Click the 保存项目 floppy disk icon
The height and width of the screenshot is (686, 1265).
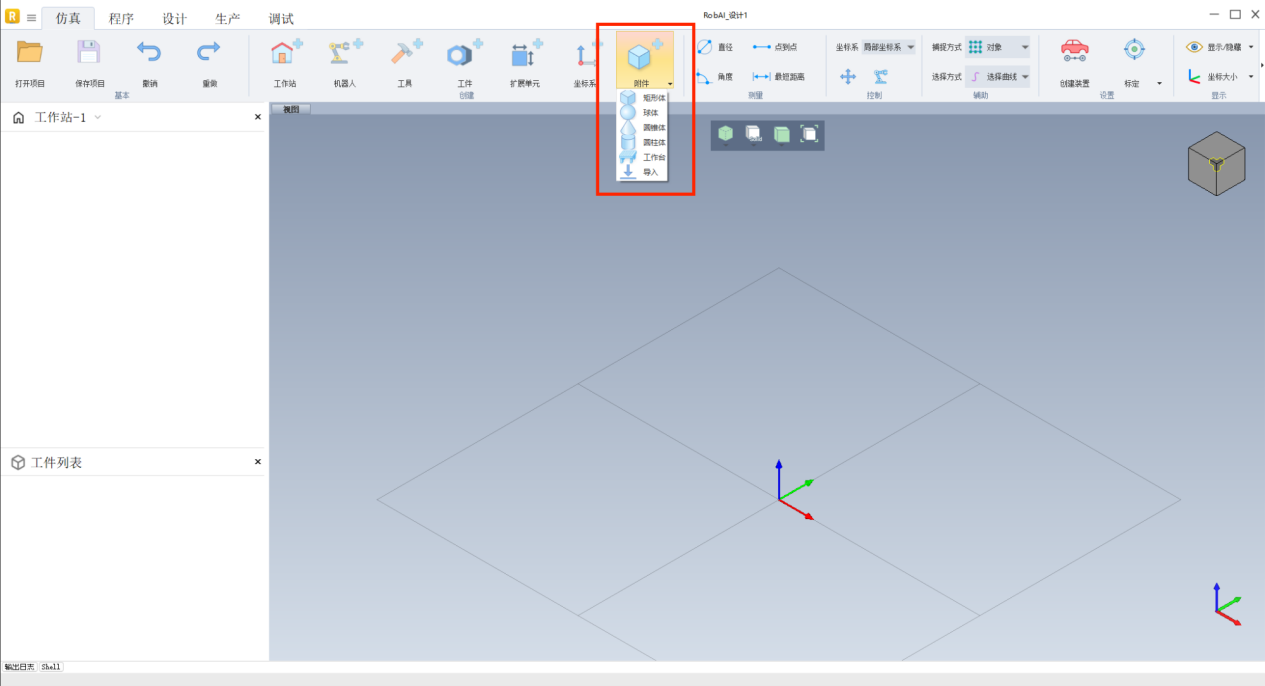point(89,53)
